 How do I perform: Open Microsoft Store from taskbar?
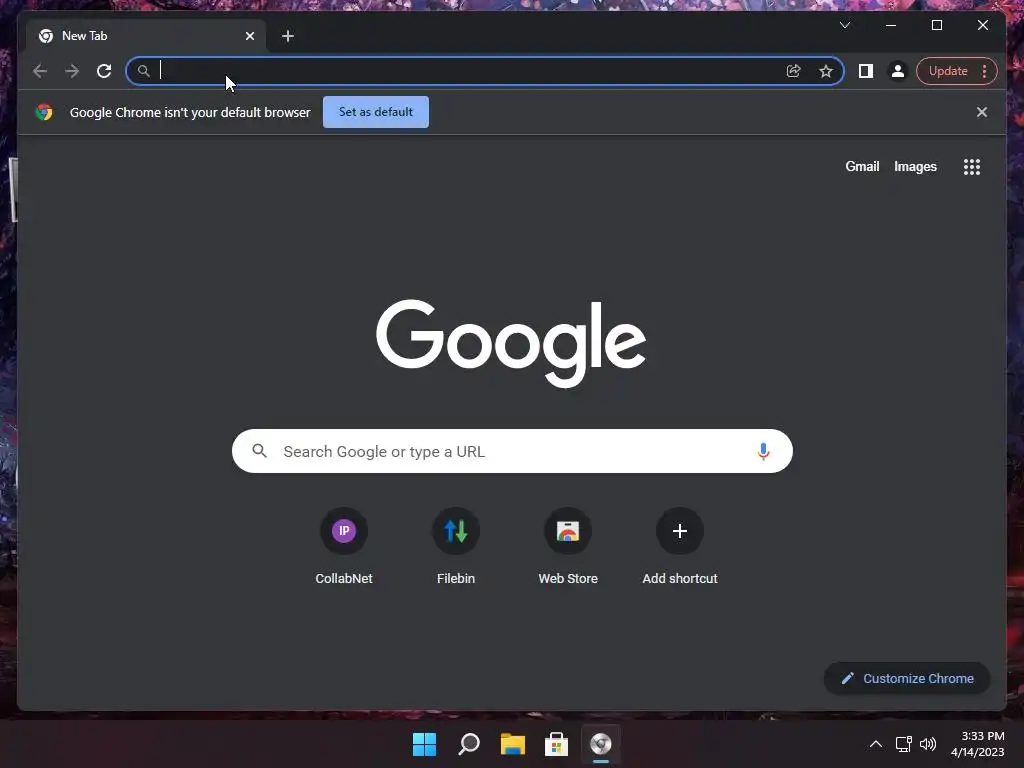click(556, 744)
